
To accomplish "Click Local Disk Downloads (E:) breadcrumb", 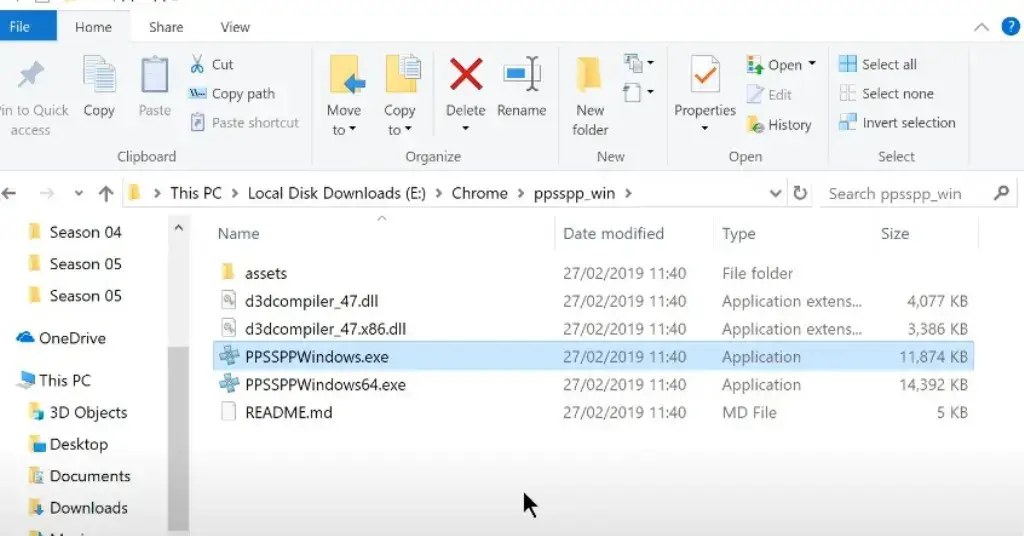I will pos(336,193).
